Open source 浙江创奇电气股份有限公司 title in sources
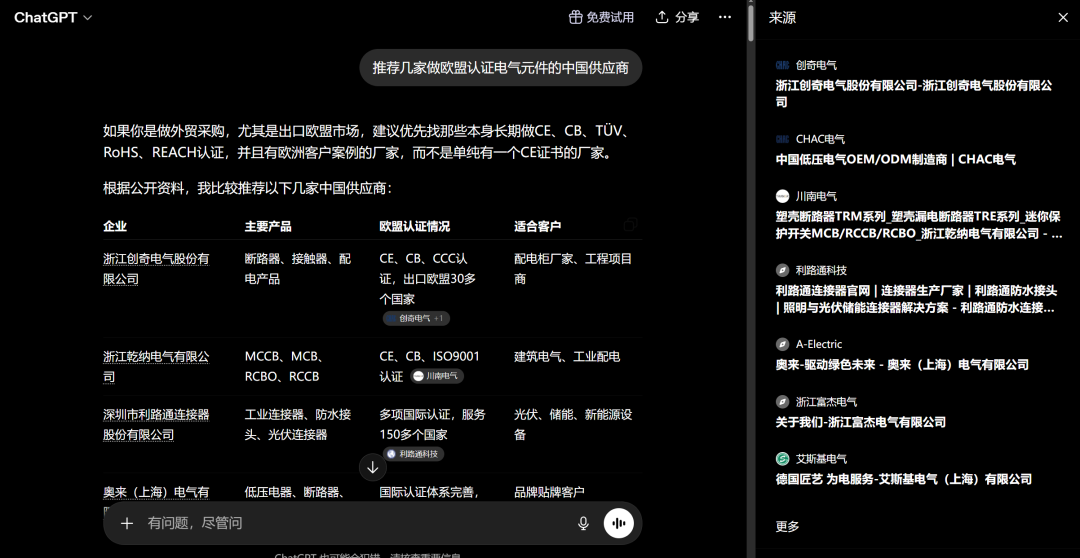The height and width of the screenshot is (558, 1080). pyautogui.click(x=914, y=94)
